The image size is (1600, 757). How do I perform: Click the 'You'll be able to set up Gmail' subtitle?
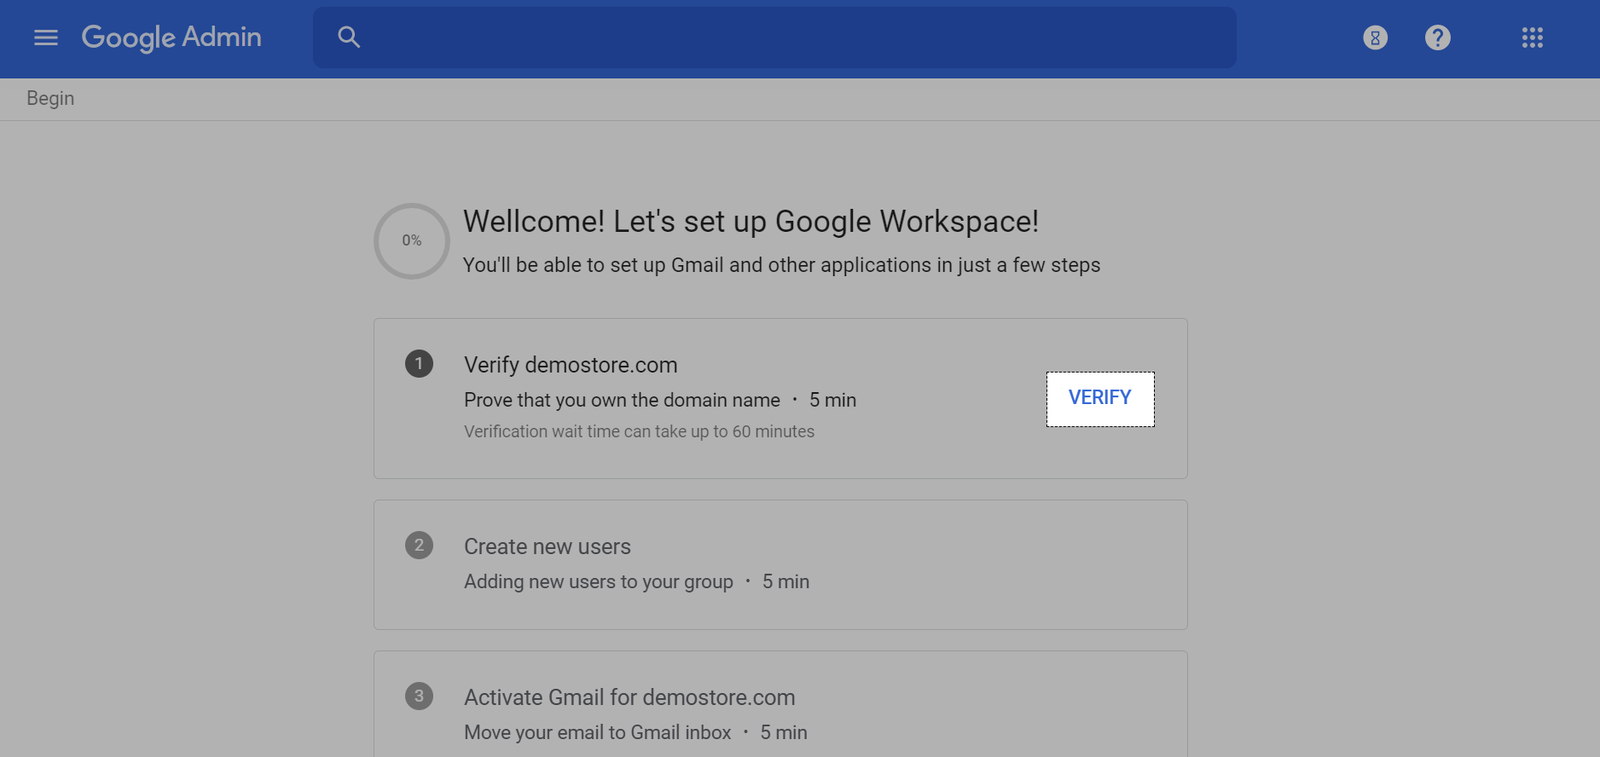click(x=782, y=265)
